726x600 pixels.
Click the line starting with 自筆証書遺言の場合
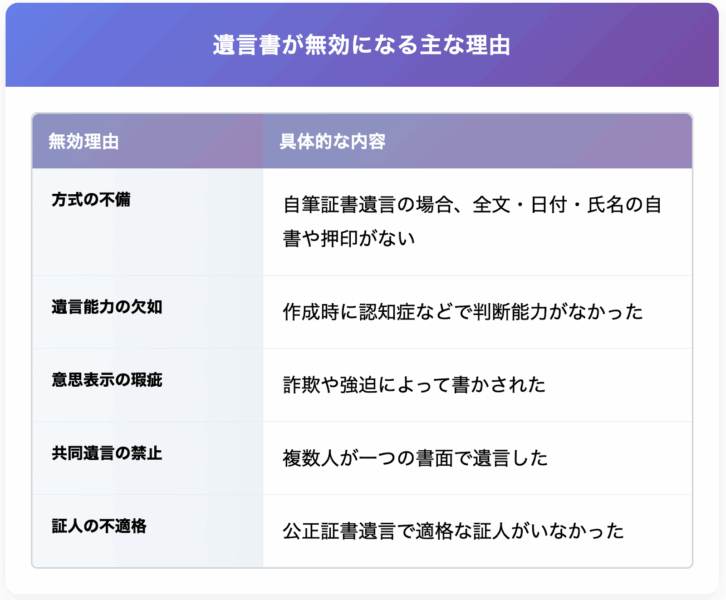click(472, 205)
